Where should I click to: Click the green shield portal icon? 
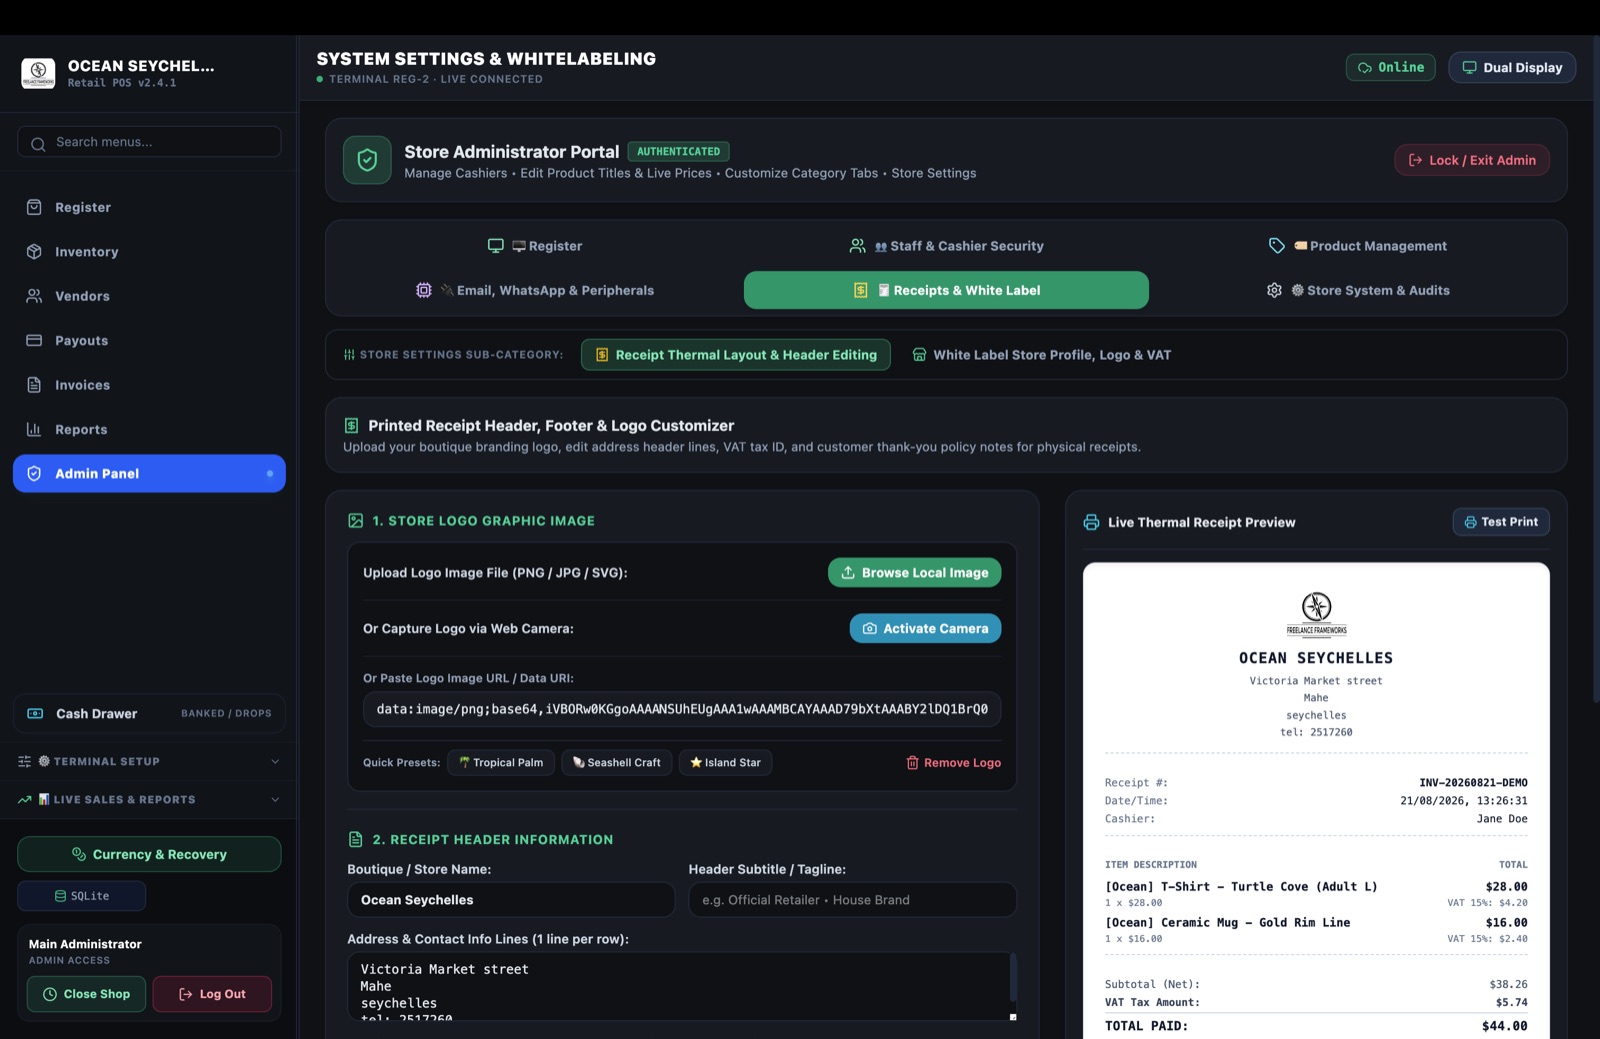(367, 160)
